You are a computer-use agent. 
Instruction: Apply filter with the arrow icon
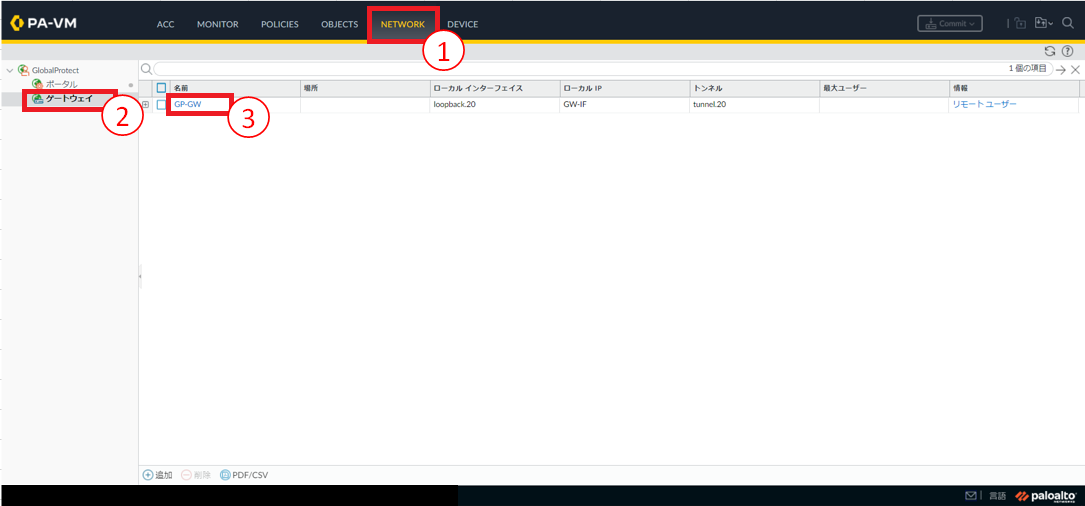[1061, 70]
